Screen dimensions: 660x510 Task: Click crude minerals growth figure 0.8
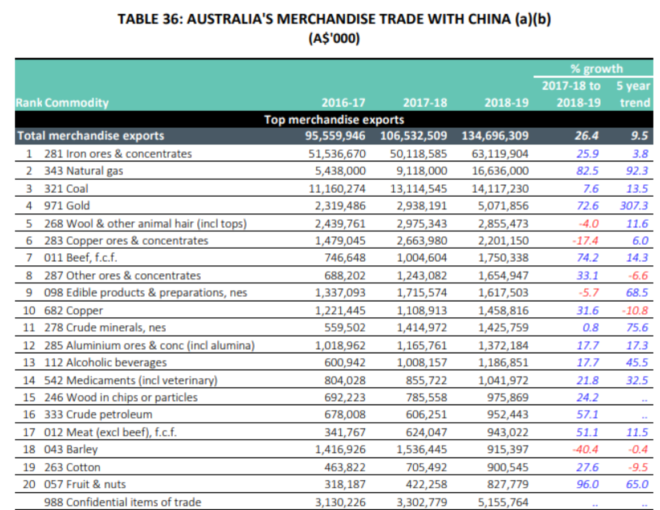pos(591,327)
